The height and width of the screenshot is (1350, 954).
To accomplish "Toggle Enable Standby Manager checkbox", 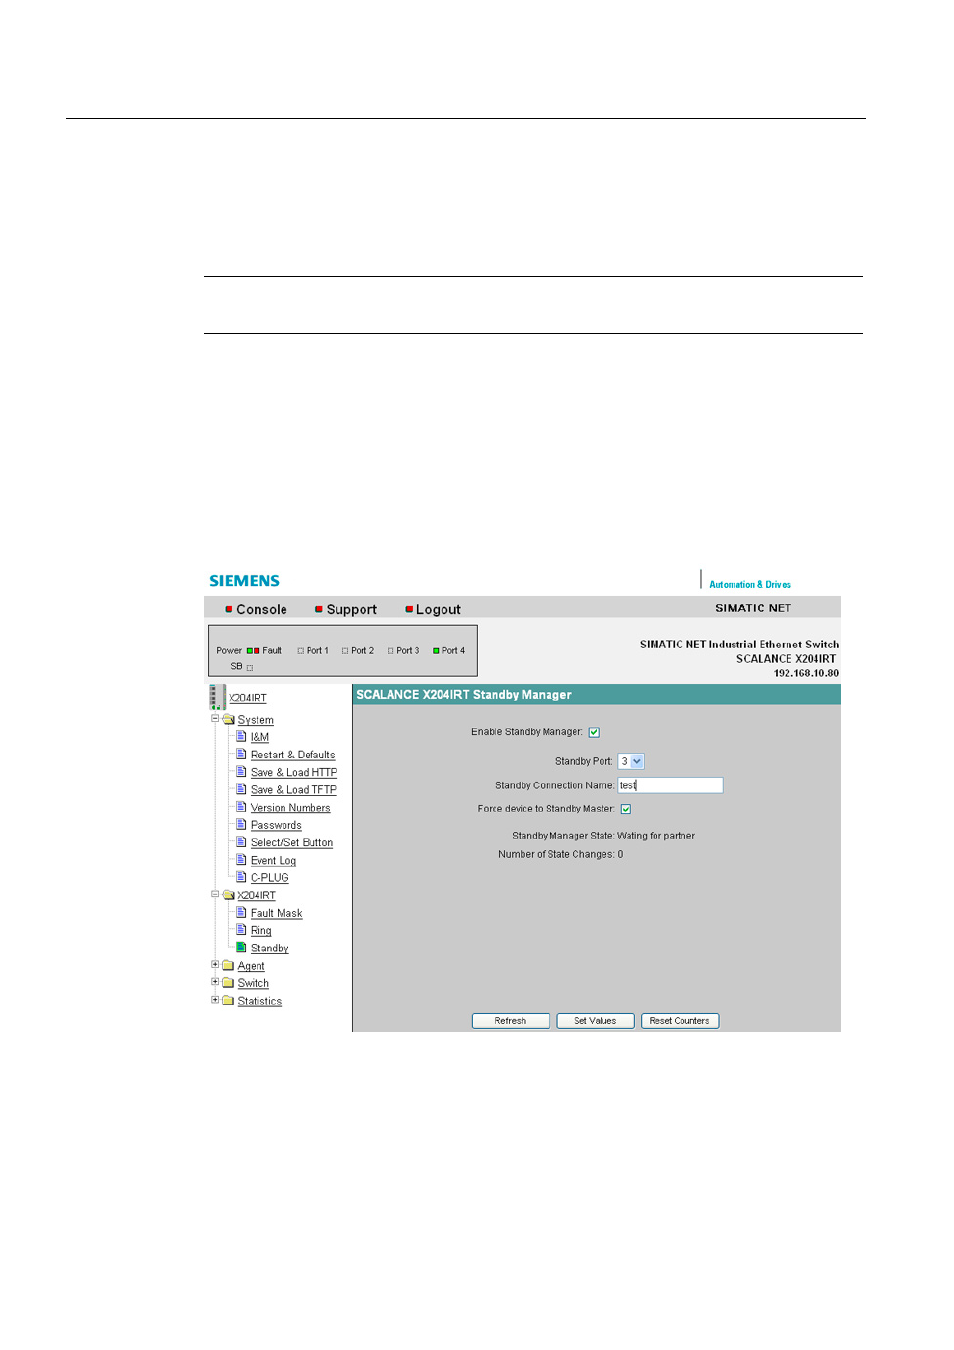I will point(594,733).
